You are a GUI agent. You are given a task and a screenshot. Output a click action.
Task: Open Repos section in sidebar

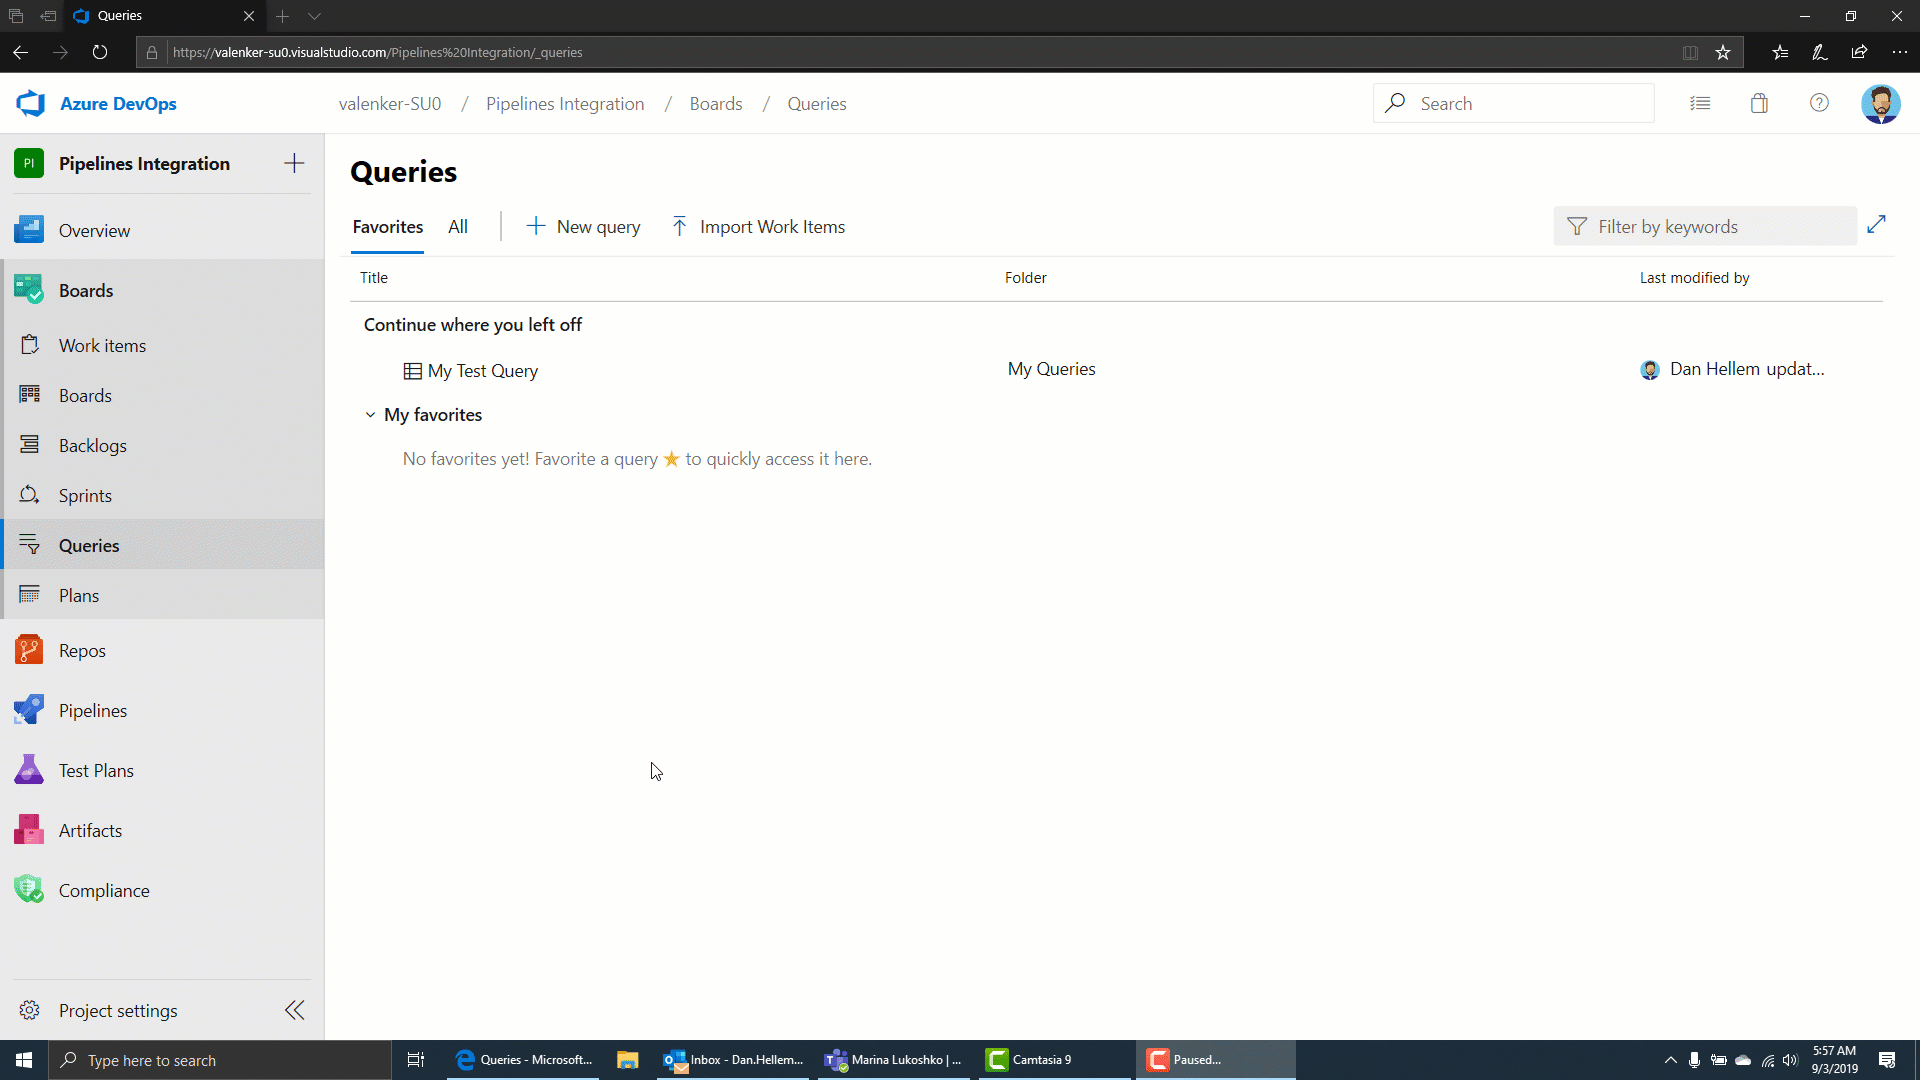coord(82,649)
